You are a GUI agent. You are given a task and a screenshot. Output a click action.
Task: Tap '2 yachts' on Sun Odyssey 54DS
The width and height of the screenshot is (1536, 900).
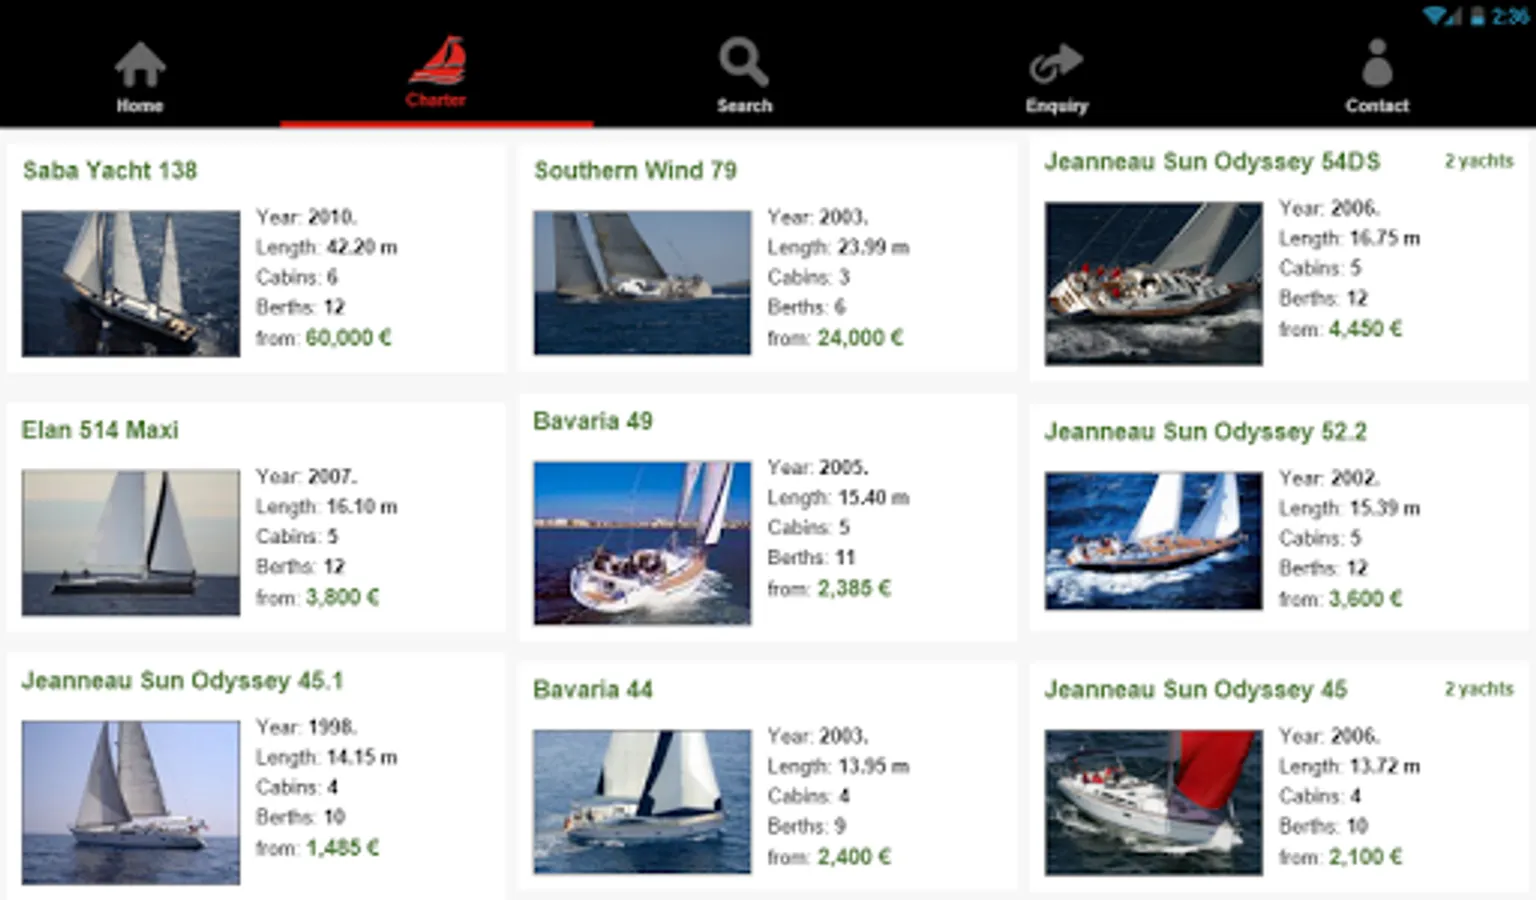1479,161
